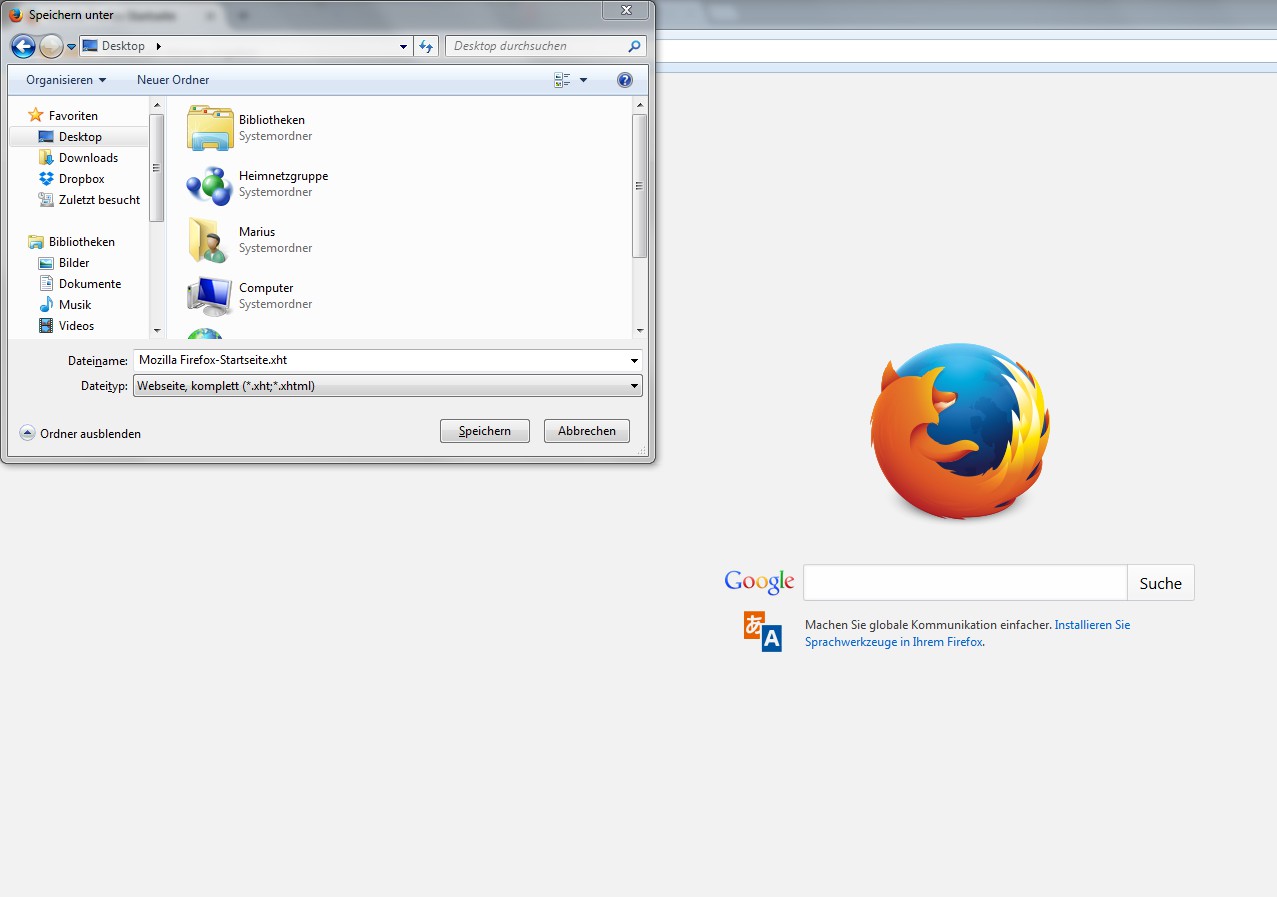
Task: Open the Organisieren menu
Action: pyautogui.click(x=66, y=80)
